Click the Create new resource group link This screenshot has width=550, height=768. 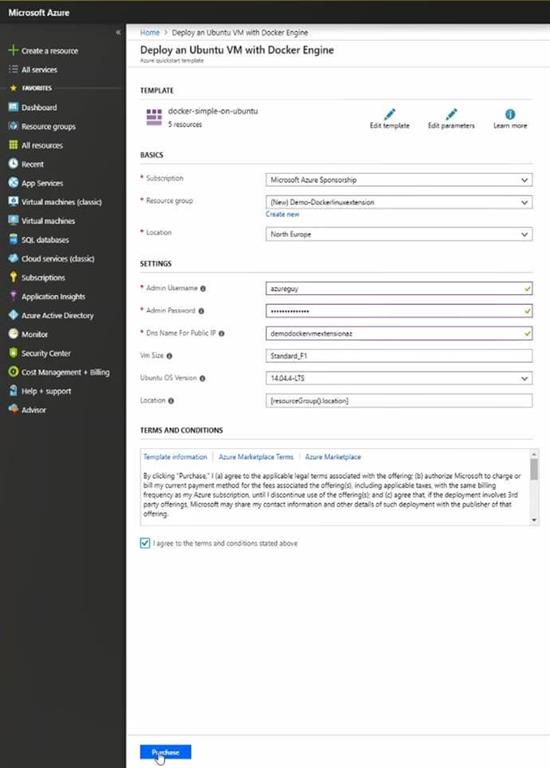pos(282,214)
